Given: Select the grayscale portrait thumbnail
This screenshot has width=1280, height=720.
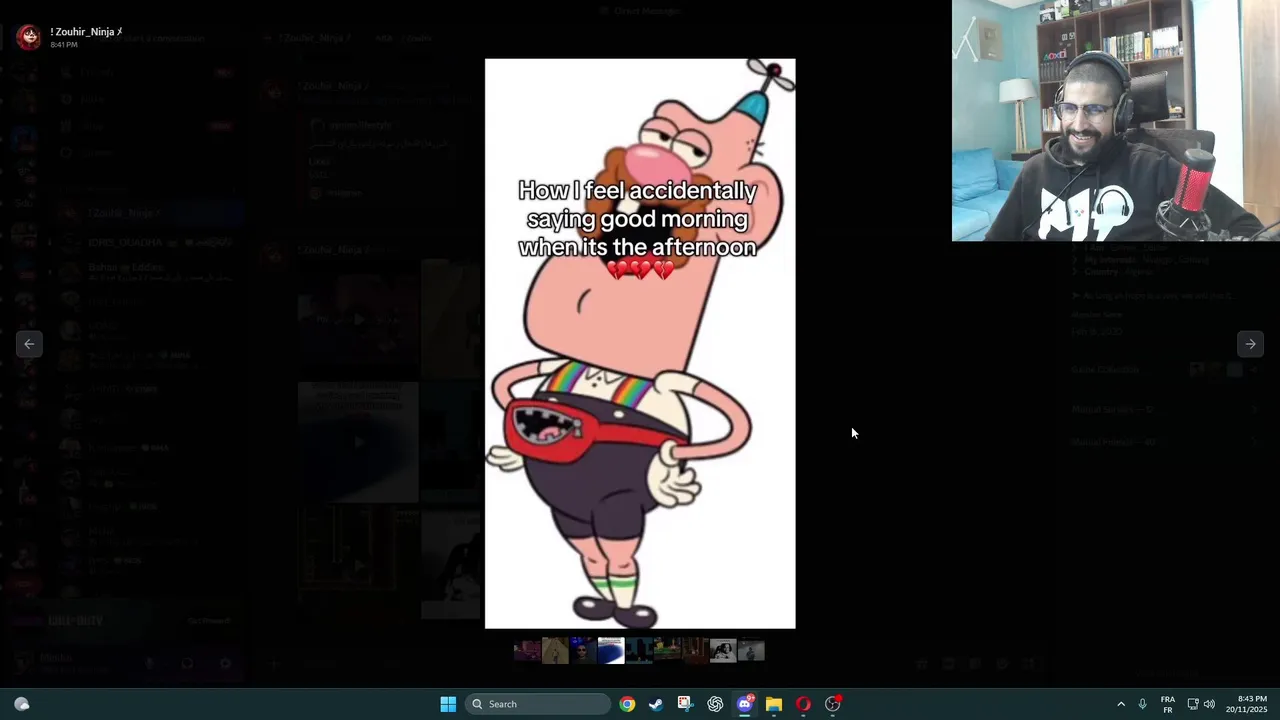Looking at the screenshot, I should pos(723,651).
